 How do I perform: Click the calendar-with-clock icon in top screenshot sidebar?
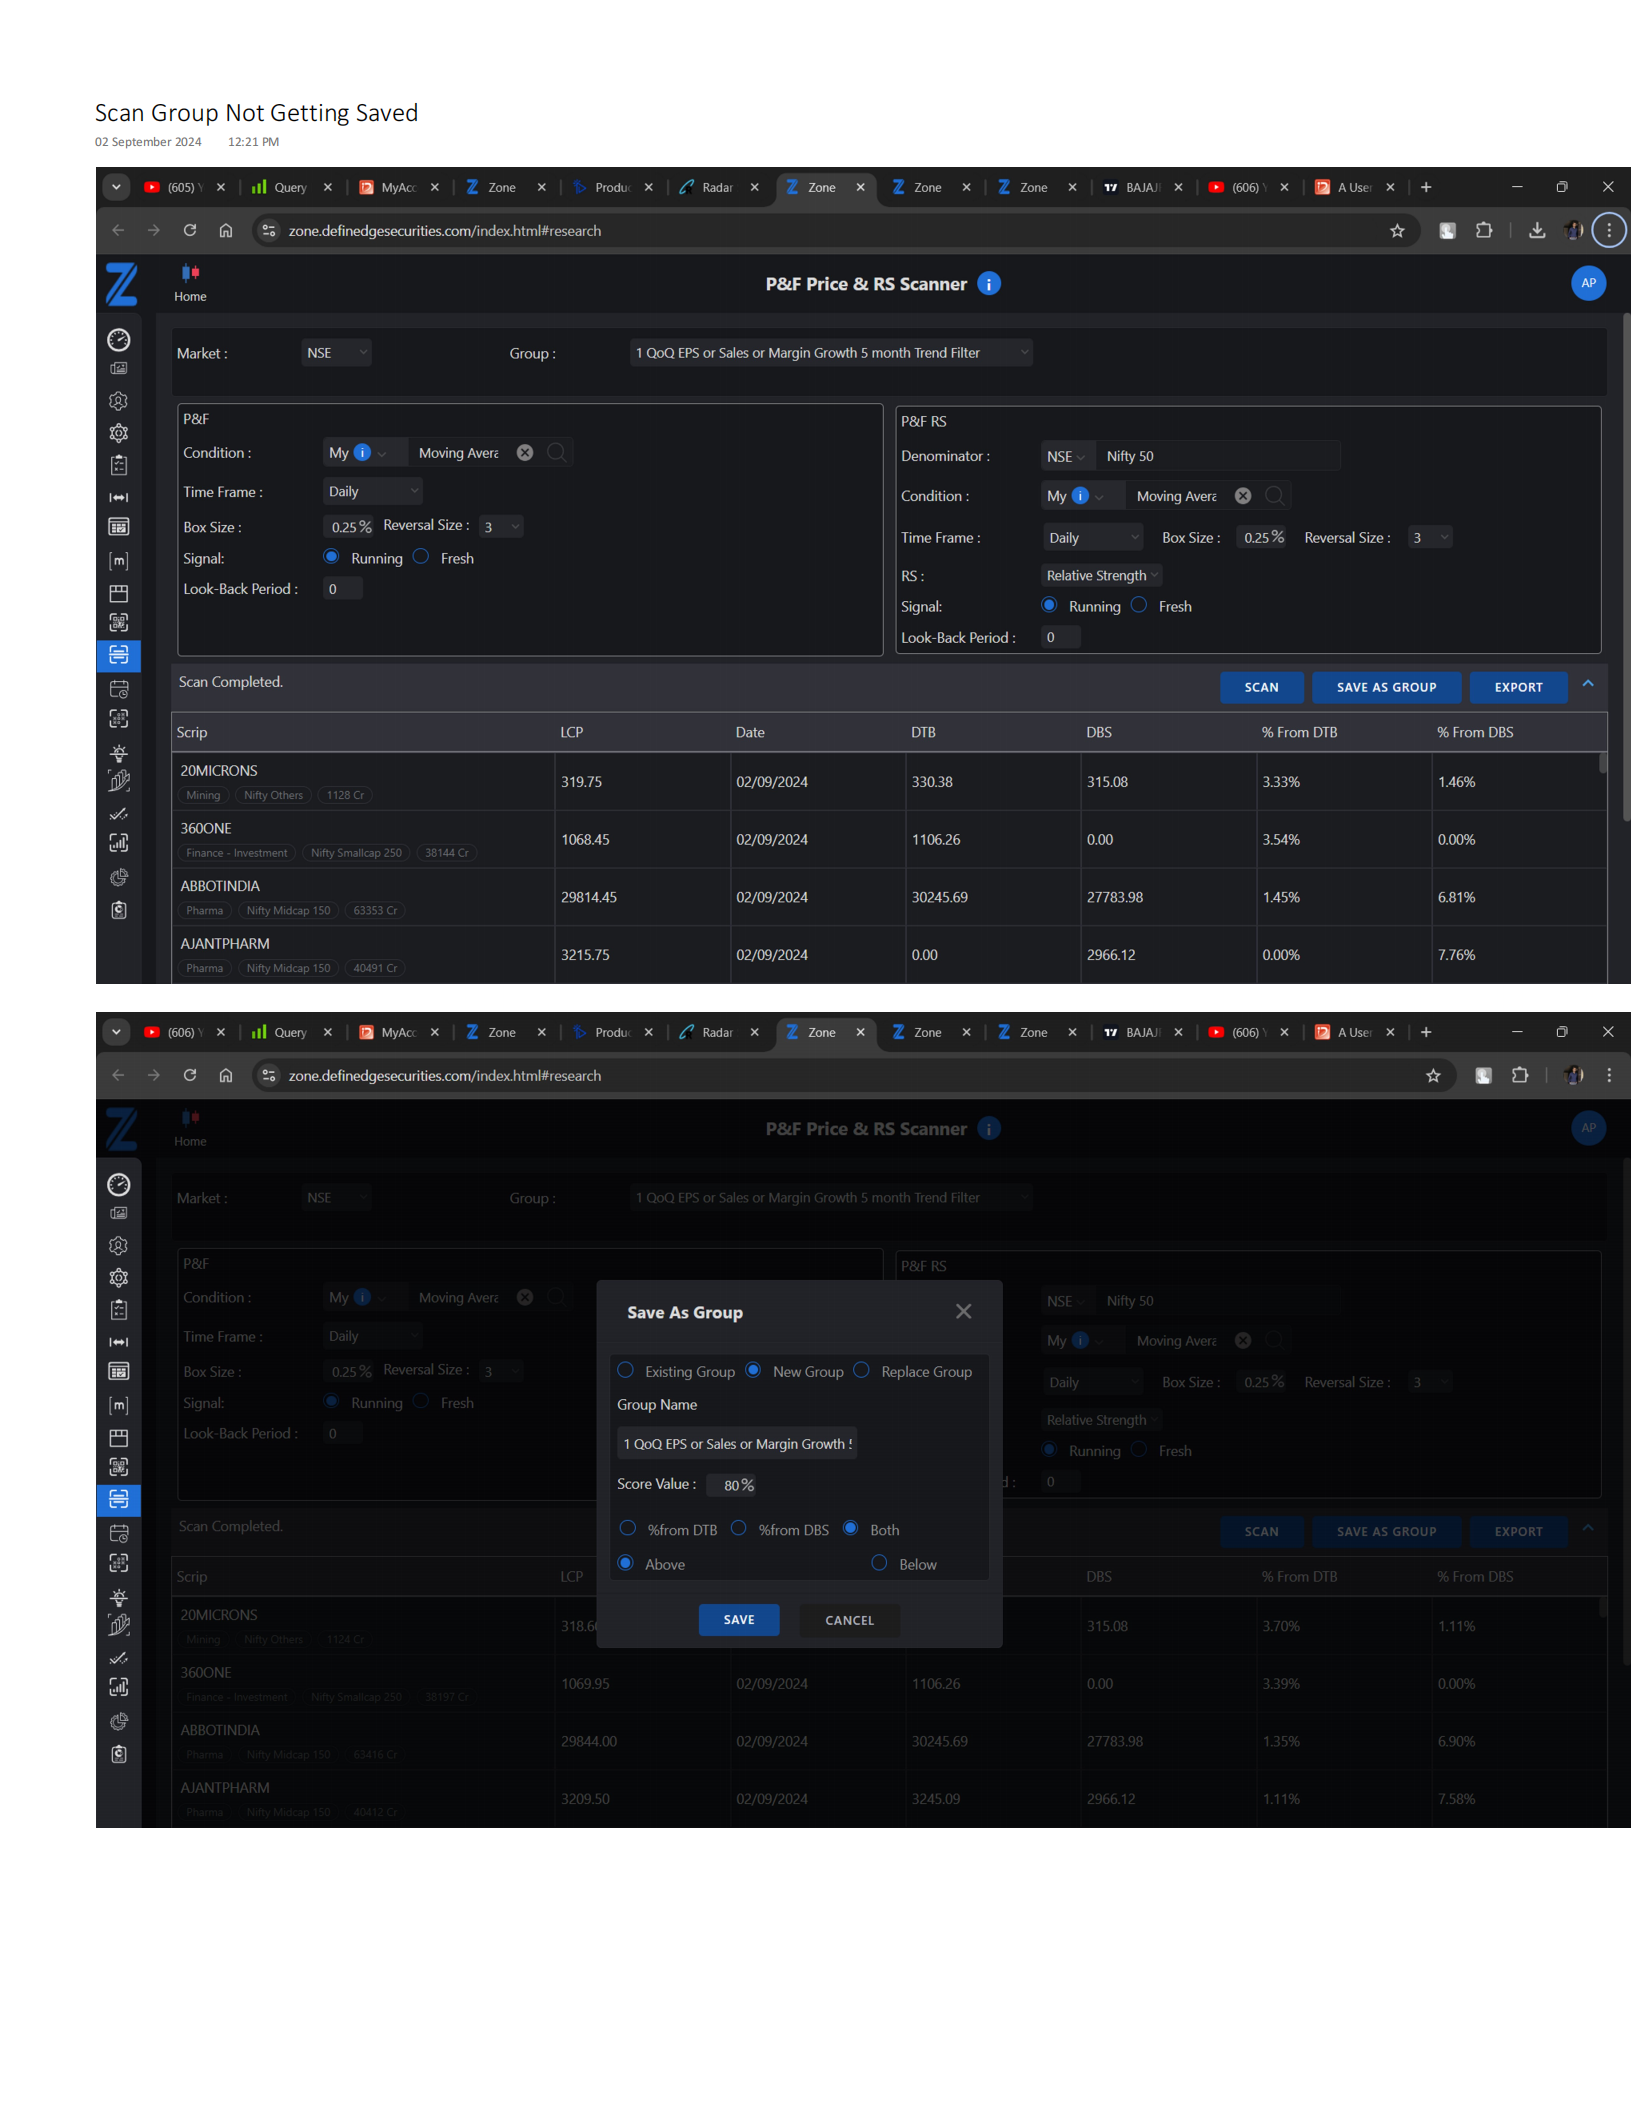click(x=119, y=689)
